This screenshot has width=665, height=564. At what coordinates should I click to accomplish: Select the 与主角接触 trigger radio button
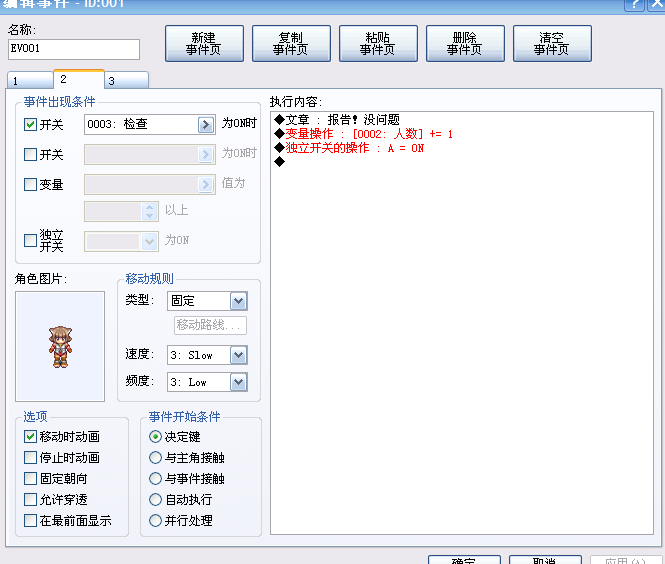coord(155,458)
